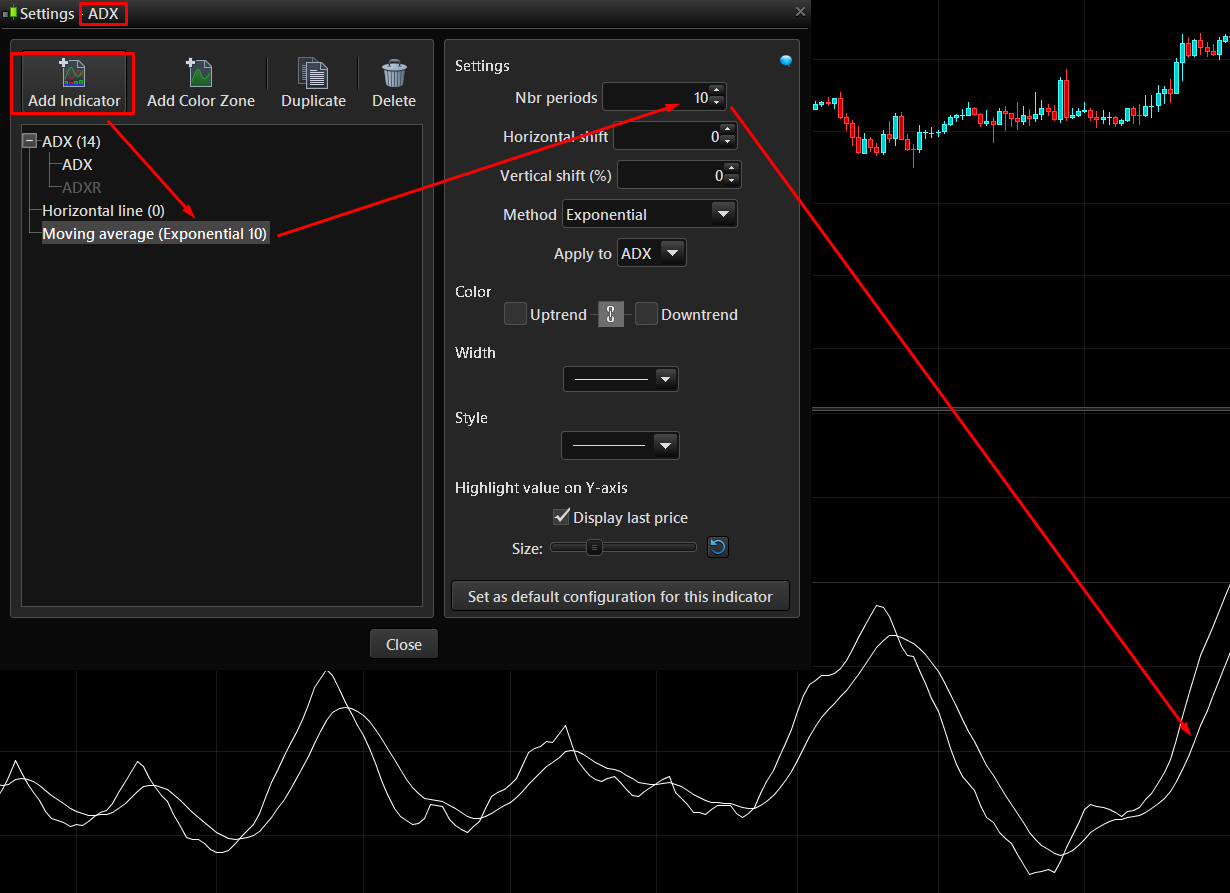Screen dimensions: 1230x893
Task: Reset size with the blue undo icon
Action: 718,547
